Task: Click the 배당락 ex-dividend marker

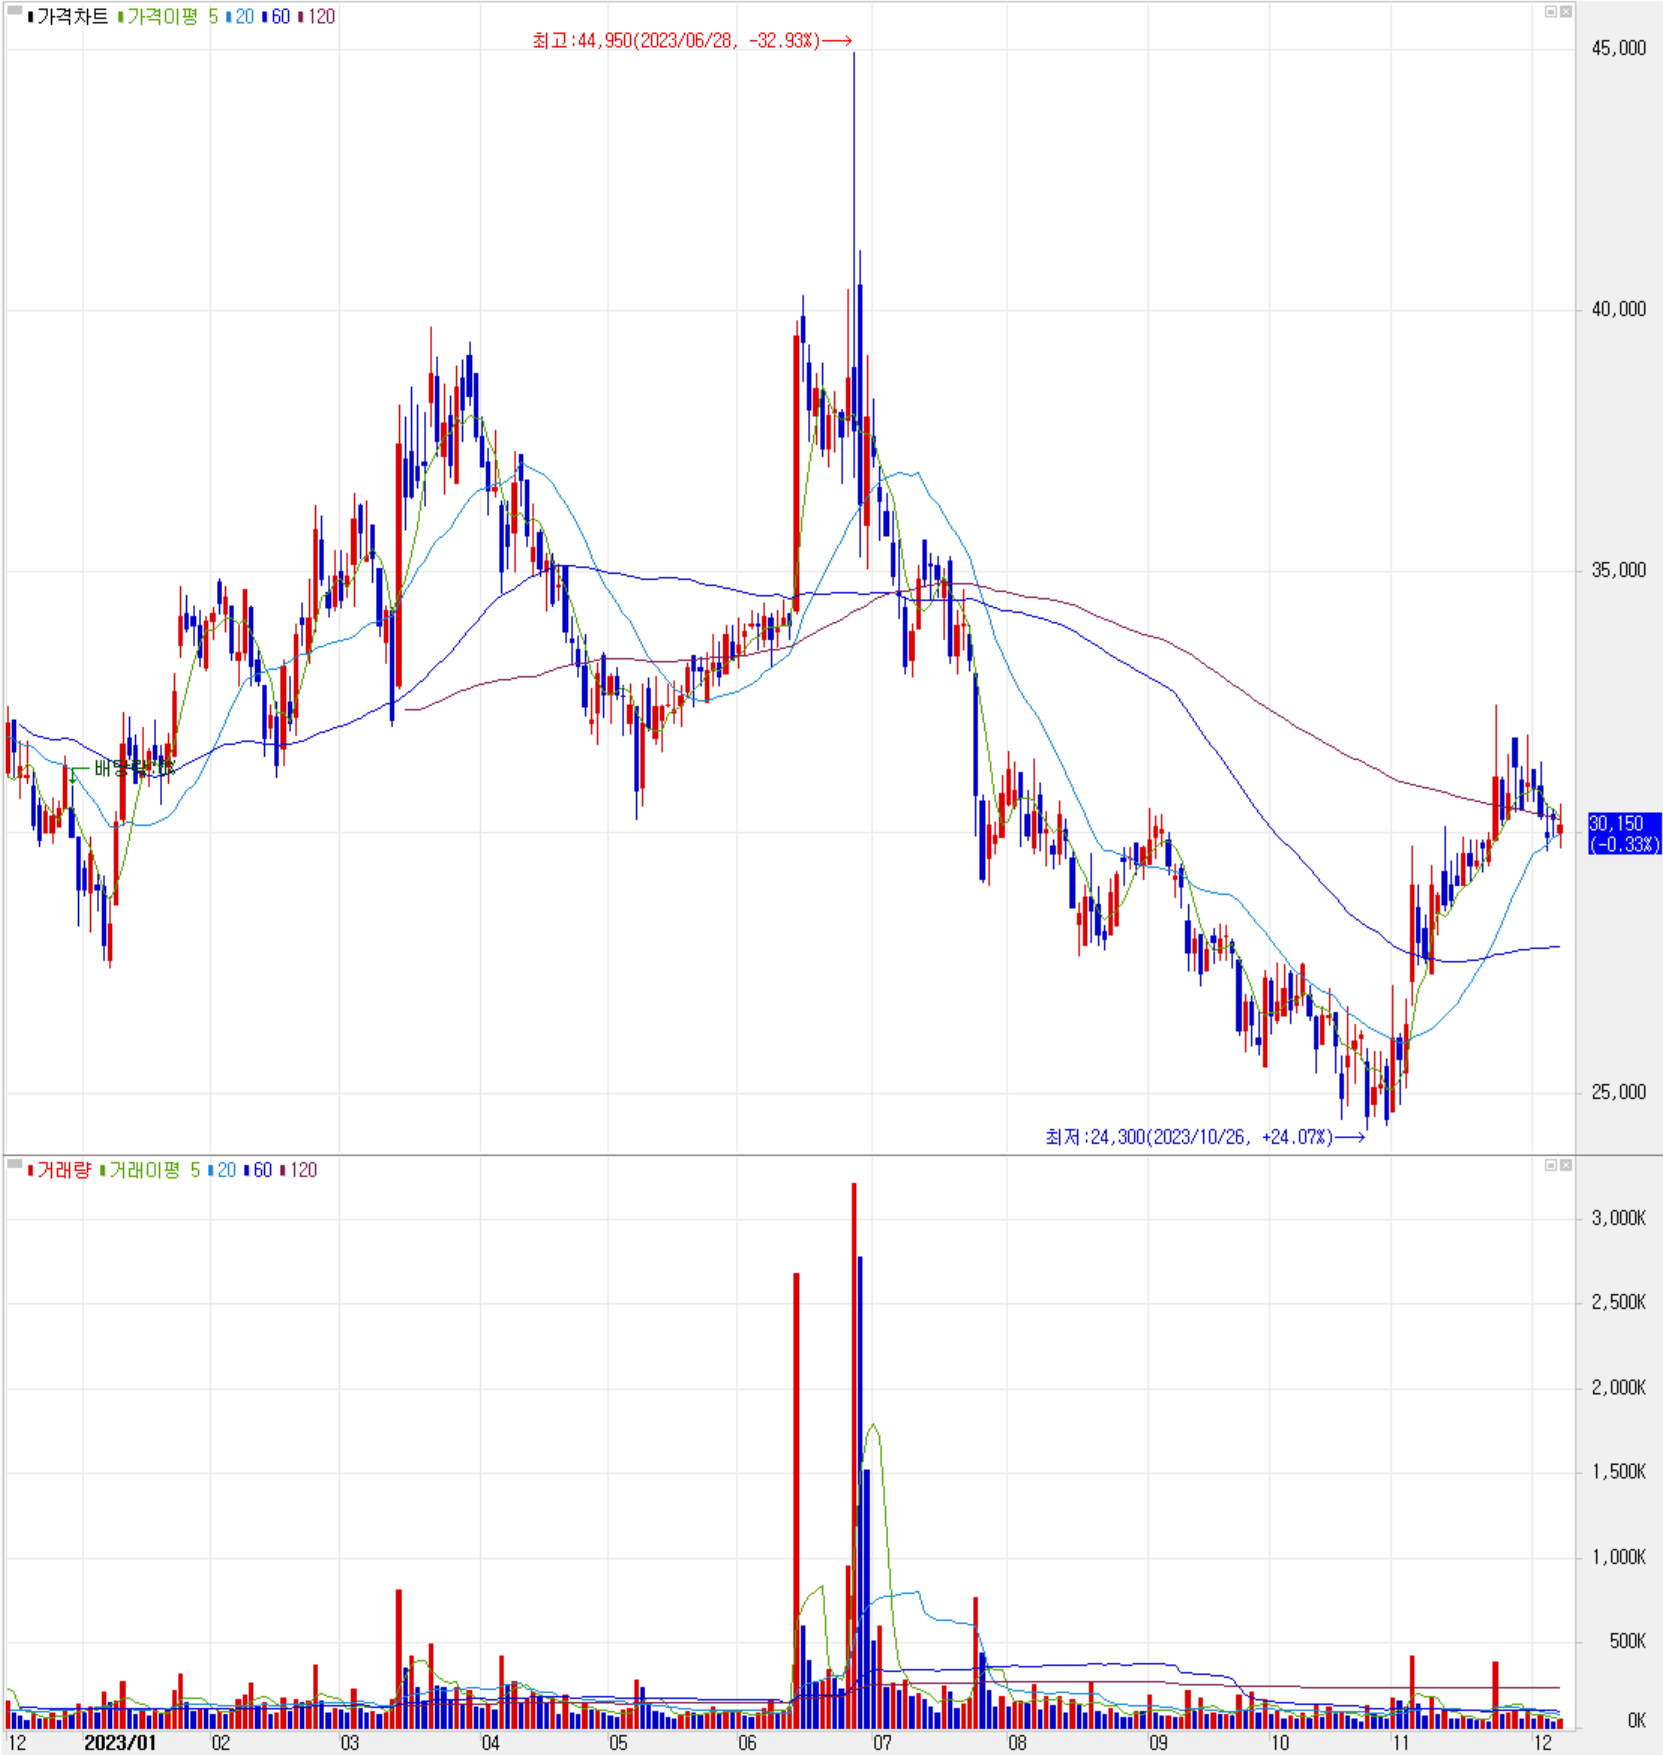Action: pyautogui.click(x=122, y=768)
